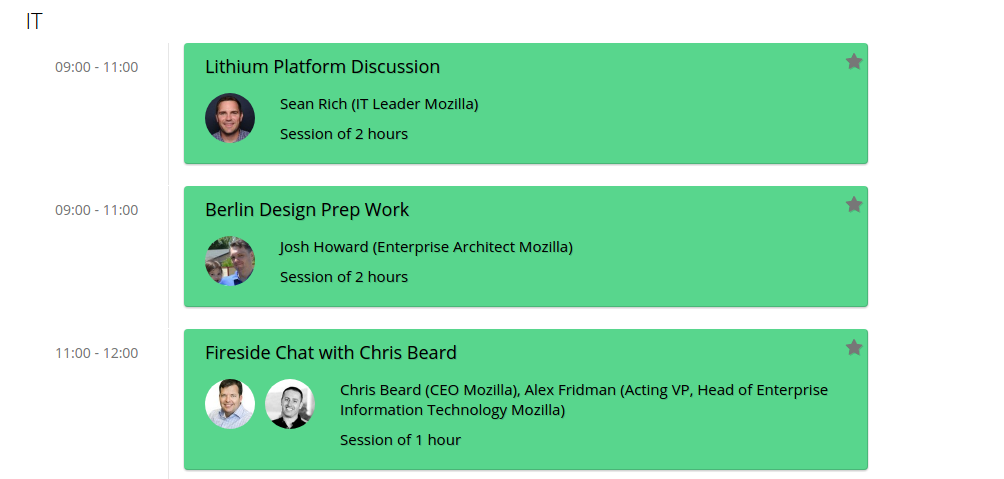Viewport: 1004px width, 479px height.
Task: Star the Lithium Platform Discussion session
Action: [854, 61]
